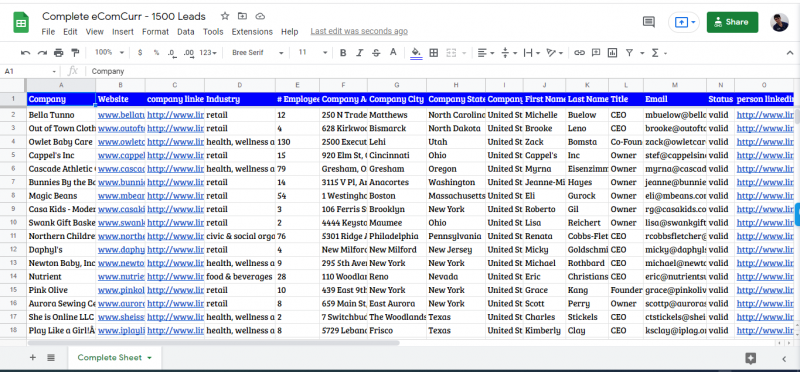The width and height of the screenshot is (800, 372).
Task: Open text wrapping dropdown
Action: 532,53
